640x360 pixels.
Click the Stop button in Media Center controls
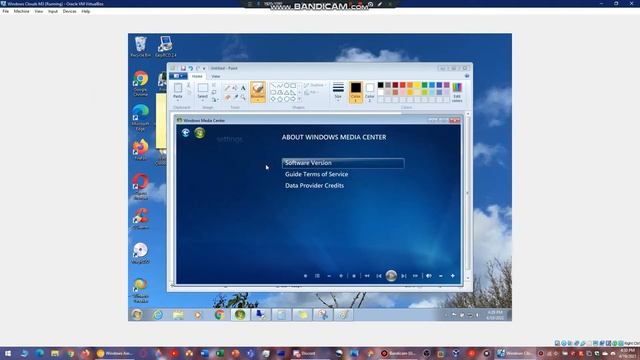point(354,276)
